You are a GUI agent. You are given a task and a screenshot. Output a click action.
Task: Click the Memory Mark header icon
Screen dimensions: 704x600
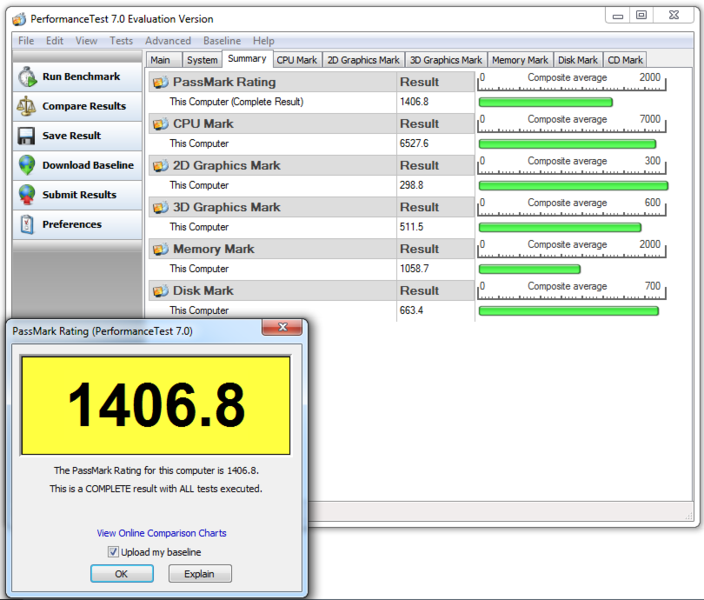click(160, 249)
